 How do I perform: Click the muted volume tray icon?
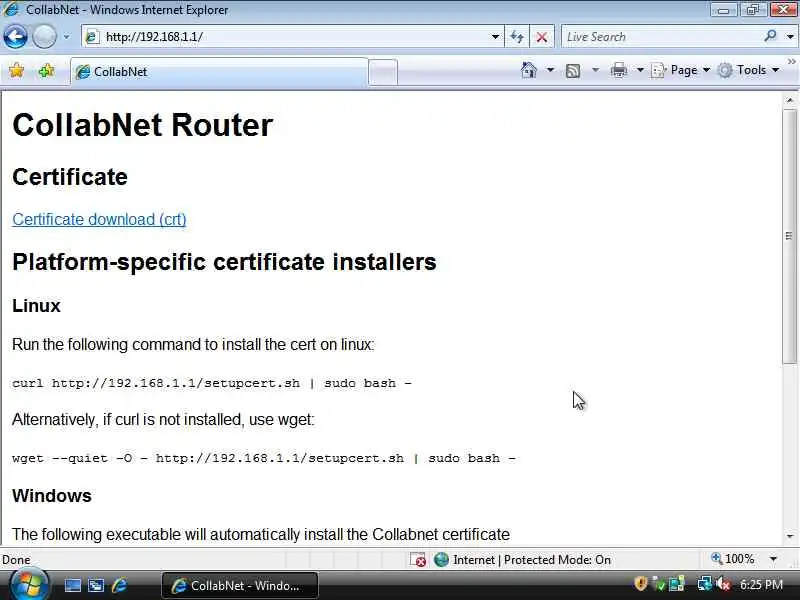coord(723,583)
